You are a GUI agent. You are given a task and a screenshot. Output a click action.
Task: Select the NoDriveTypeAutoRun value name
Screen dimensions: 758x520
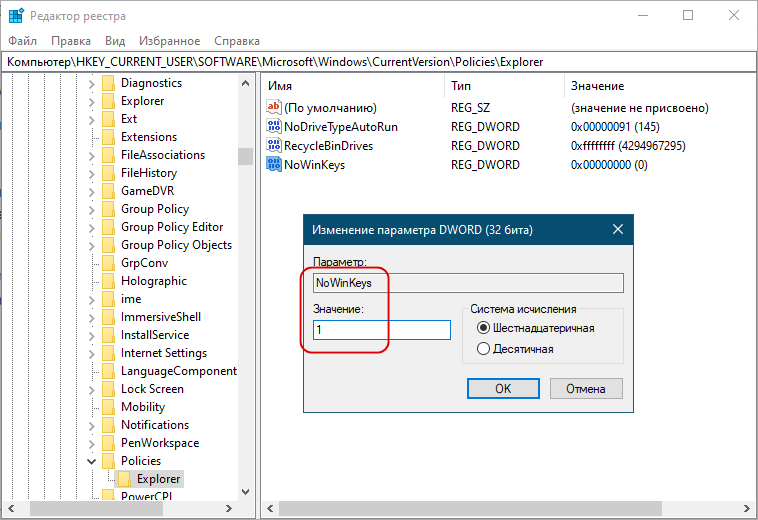pos(341,127)
